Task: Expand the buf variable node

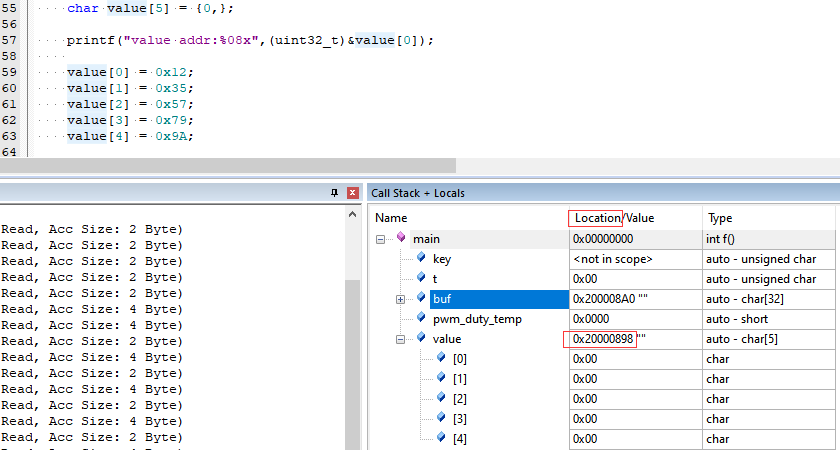Action: pos(400,300)
